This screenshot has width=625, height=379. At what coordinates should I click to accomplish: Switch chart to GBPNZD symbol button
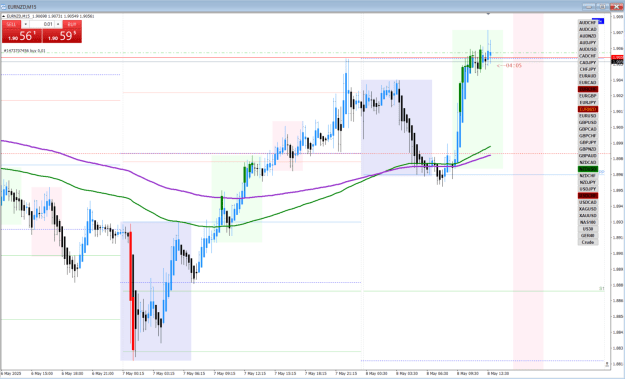click(588, 149)
